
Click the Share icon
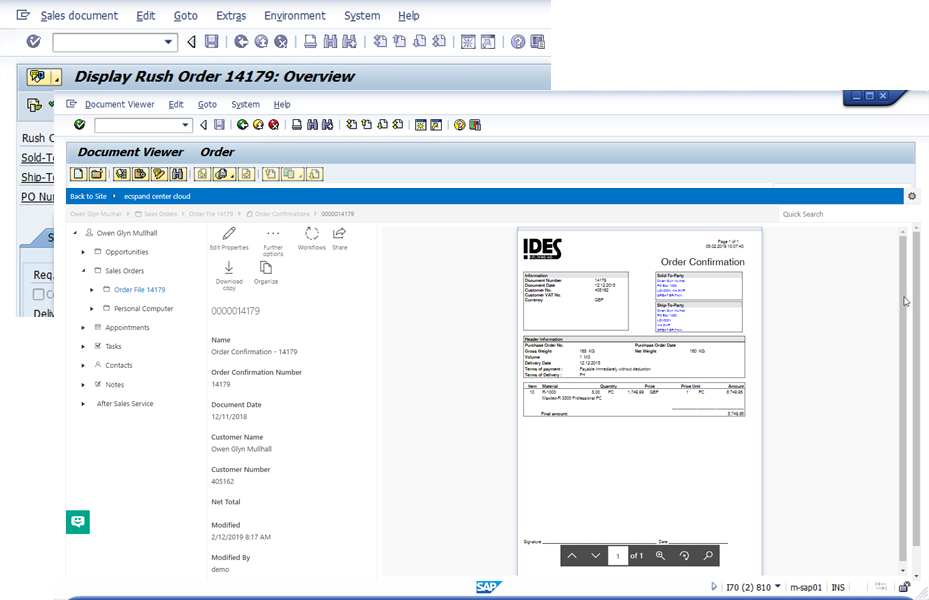tap(339, 234)
